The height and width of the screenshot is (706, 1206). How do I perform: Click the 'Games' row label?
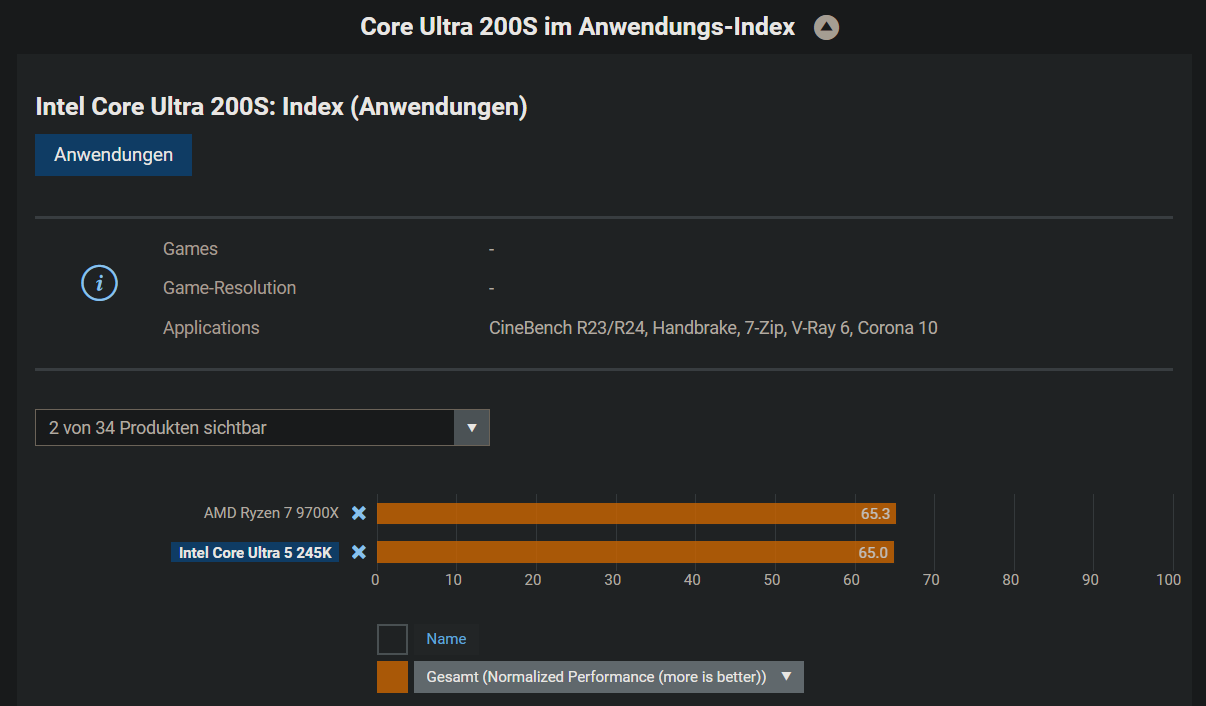190,249
